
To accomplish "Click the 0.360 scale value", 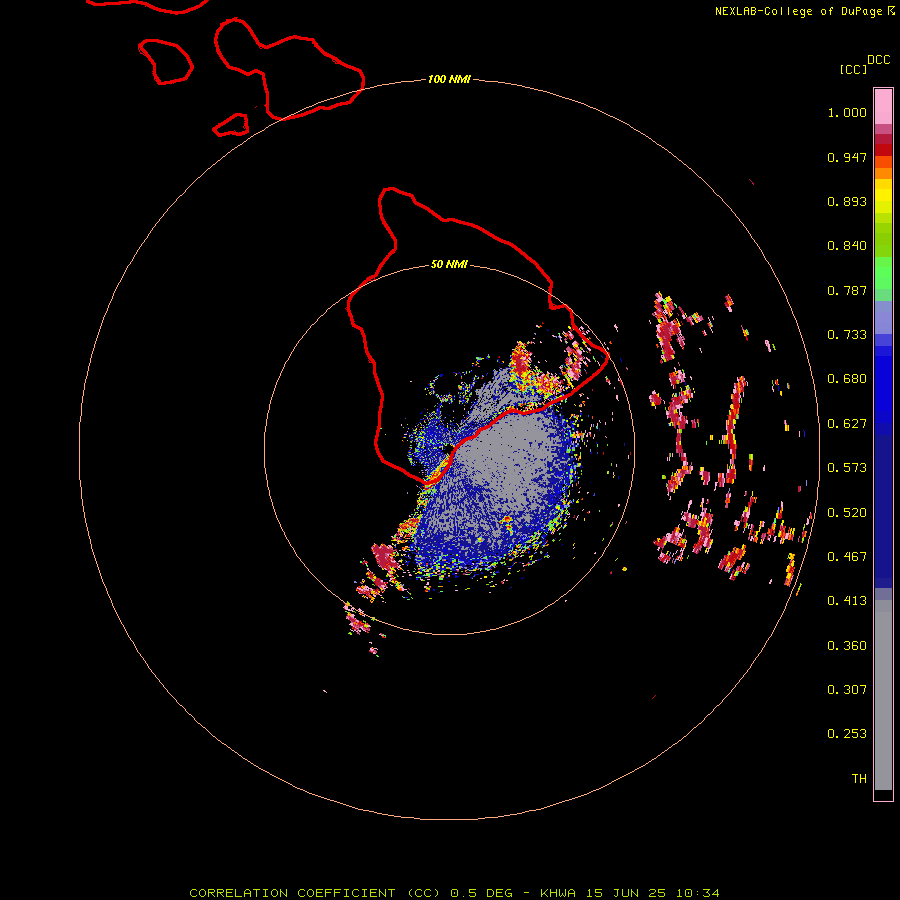I will pos(847,646).
